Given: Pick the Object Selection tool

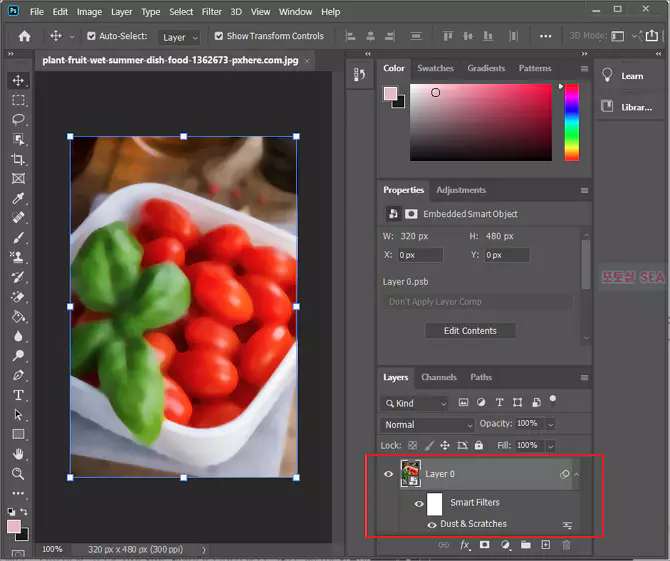Looking at the screenshot, I should [x=18, y=139].
